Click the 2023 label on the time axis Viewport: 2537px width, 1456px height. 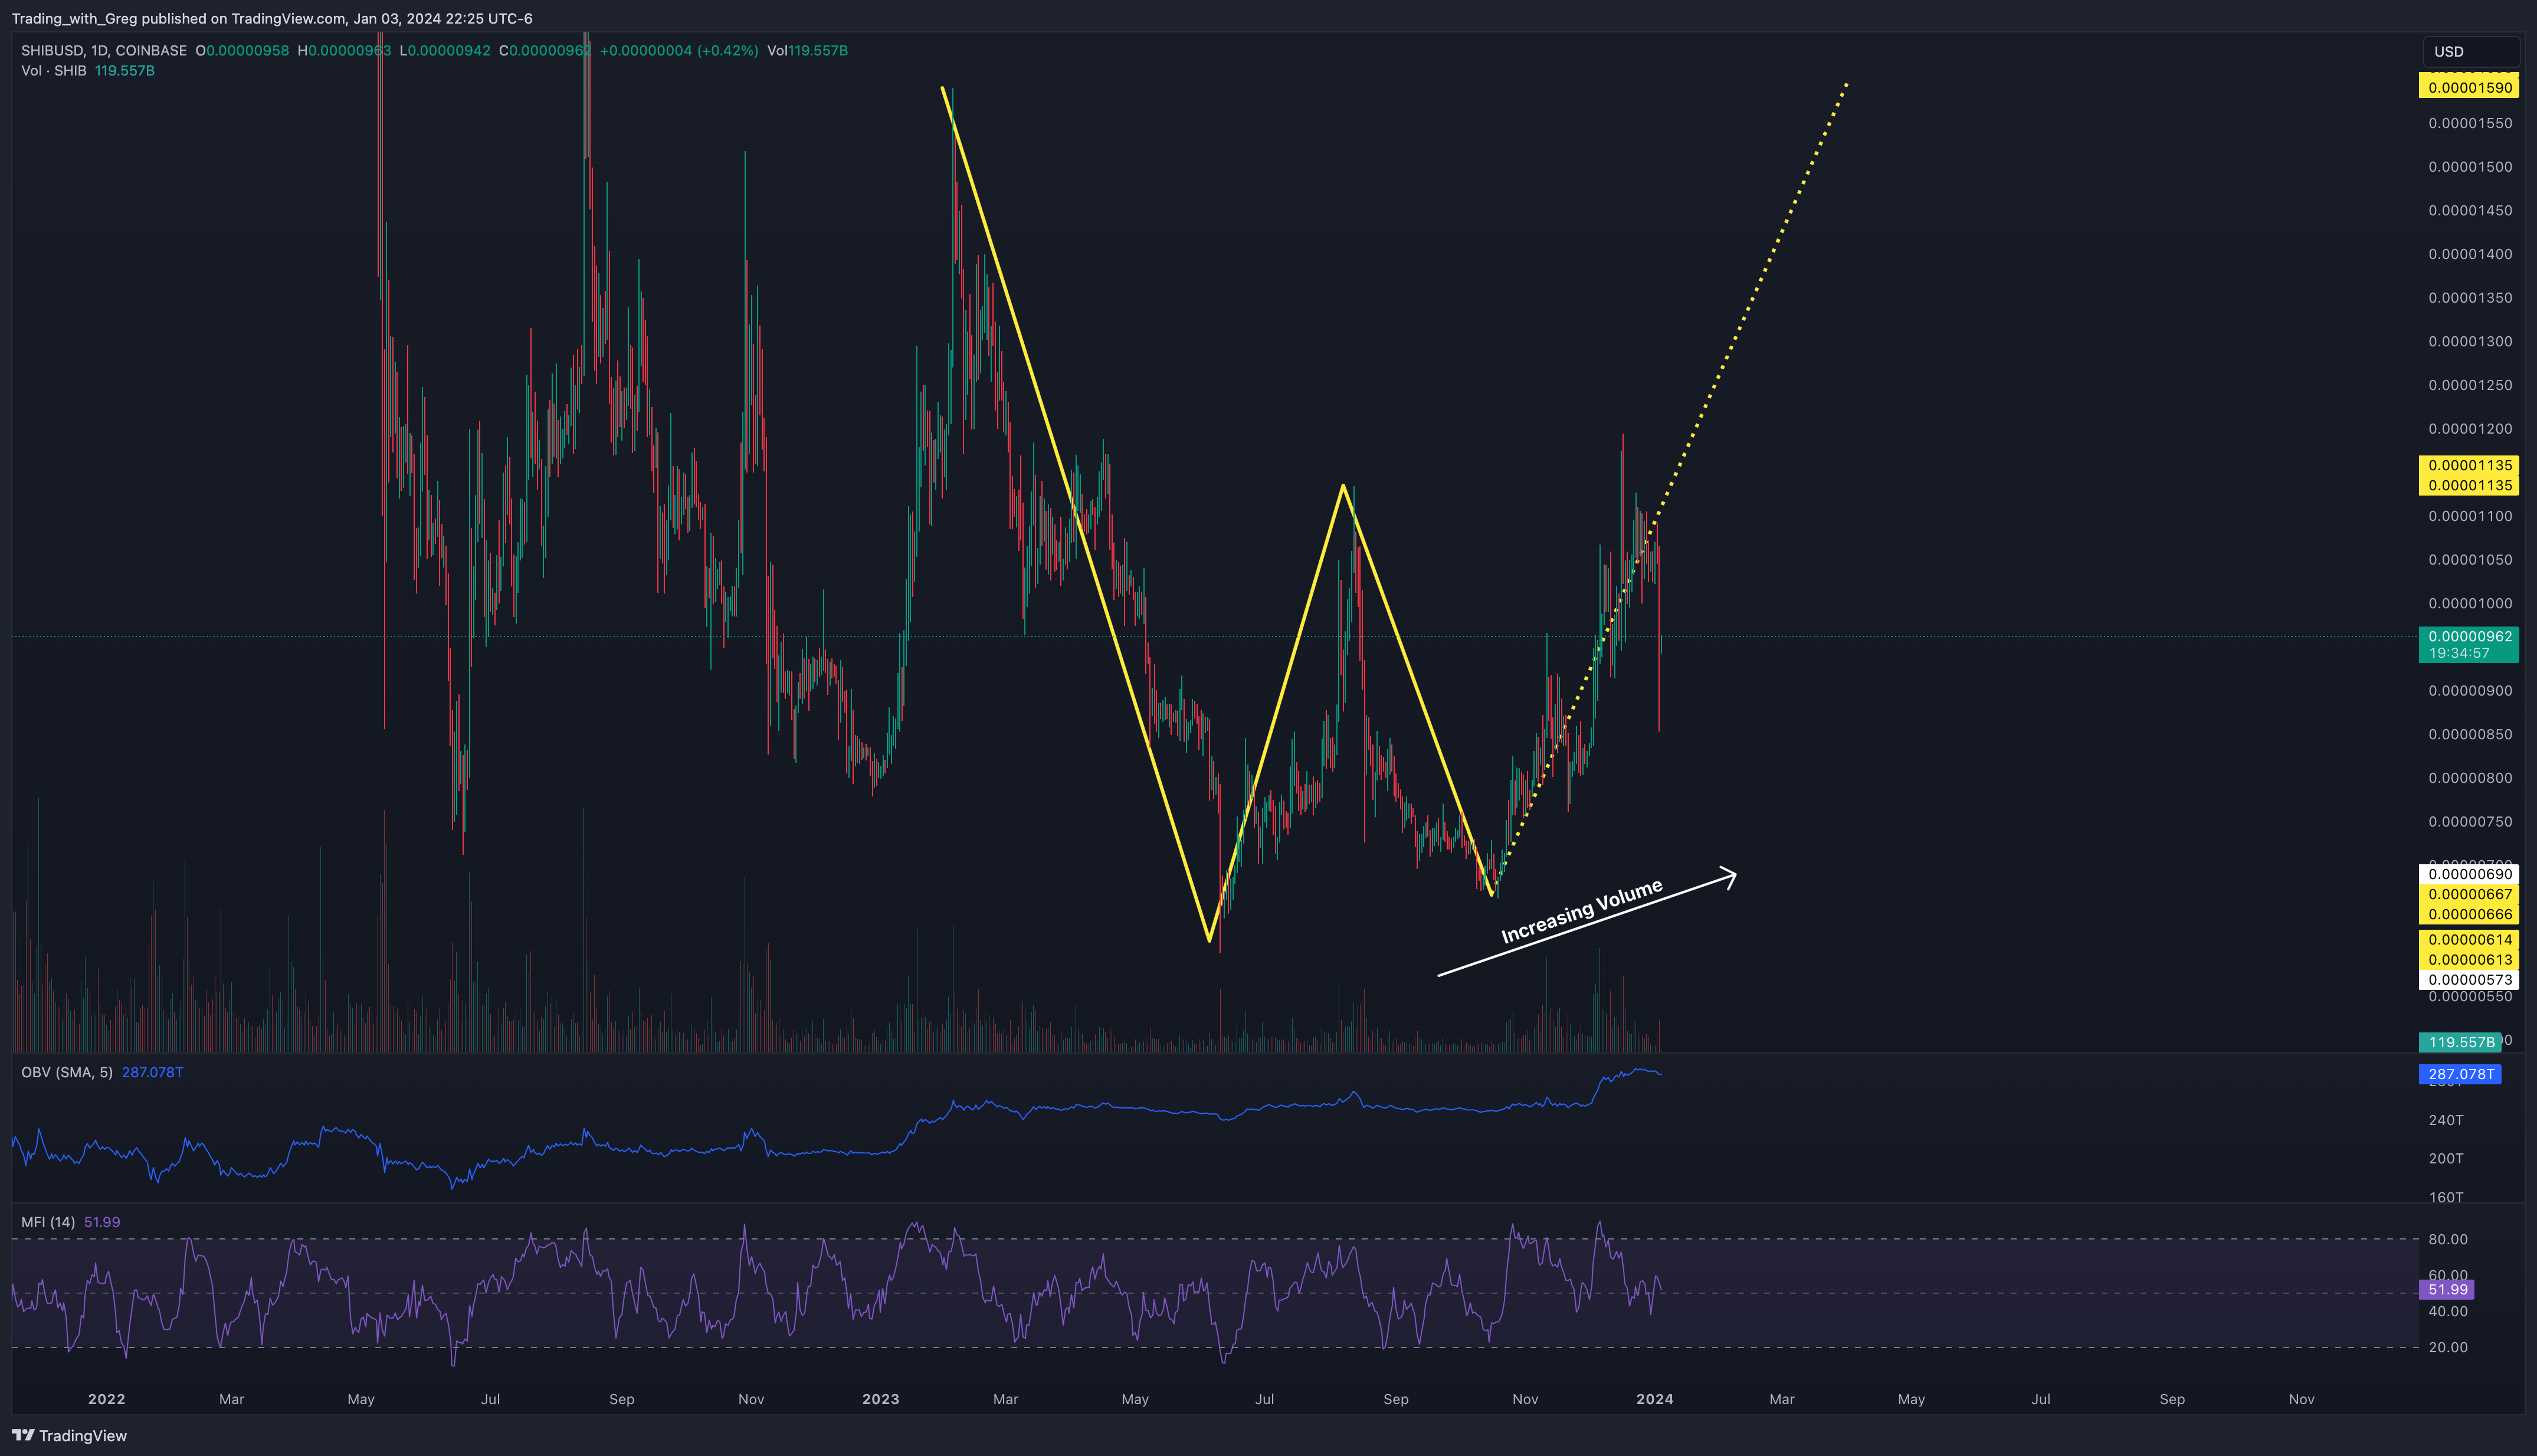(881, 1399)
